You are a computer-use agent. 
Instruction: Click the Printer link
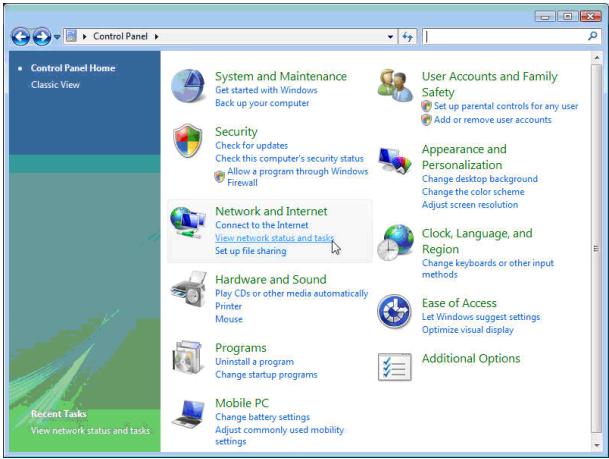[228, 306]
